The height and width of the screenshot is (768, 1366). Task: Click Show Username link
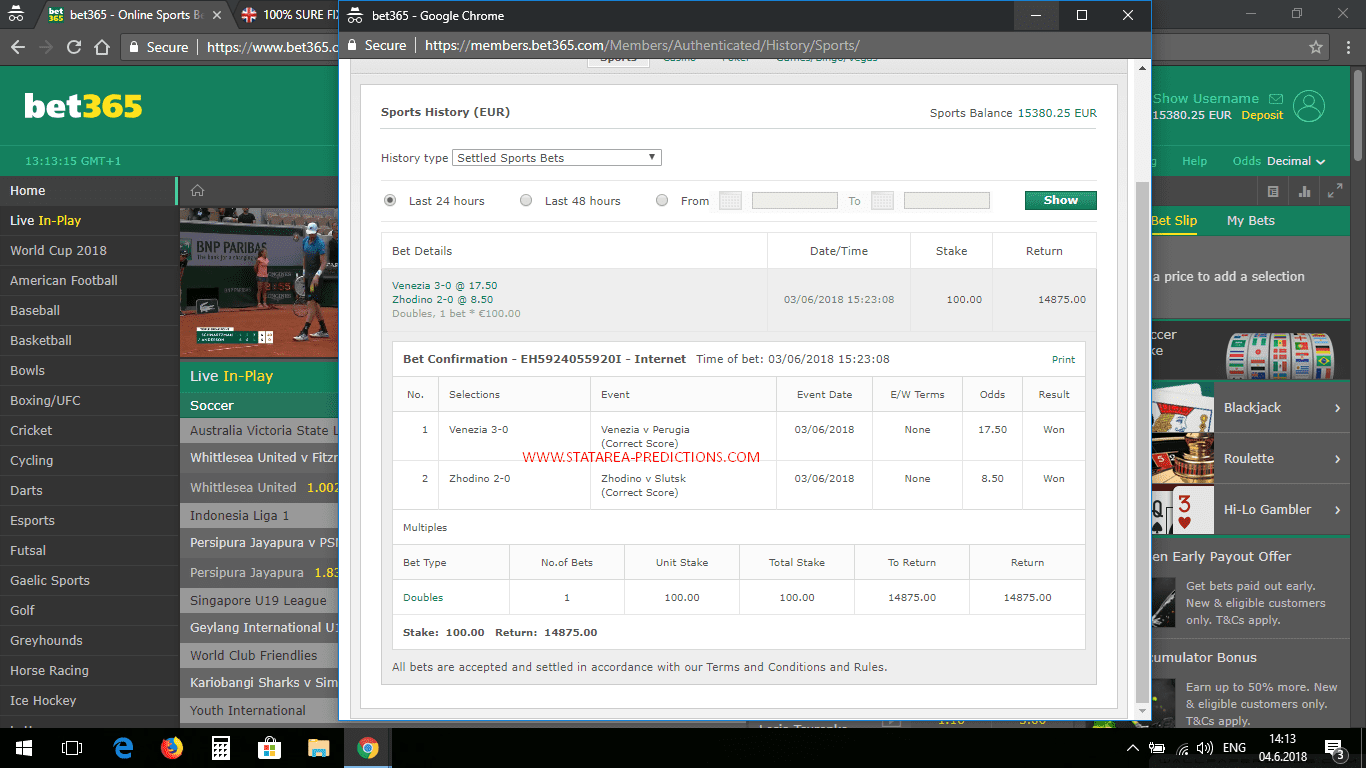[x=1206, y=98]
